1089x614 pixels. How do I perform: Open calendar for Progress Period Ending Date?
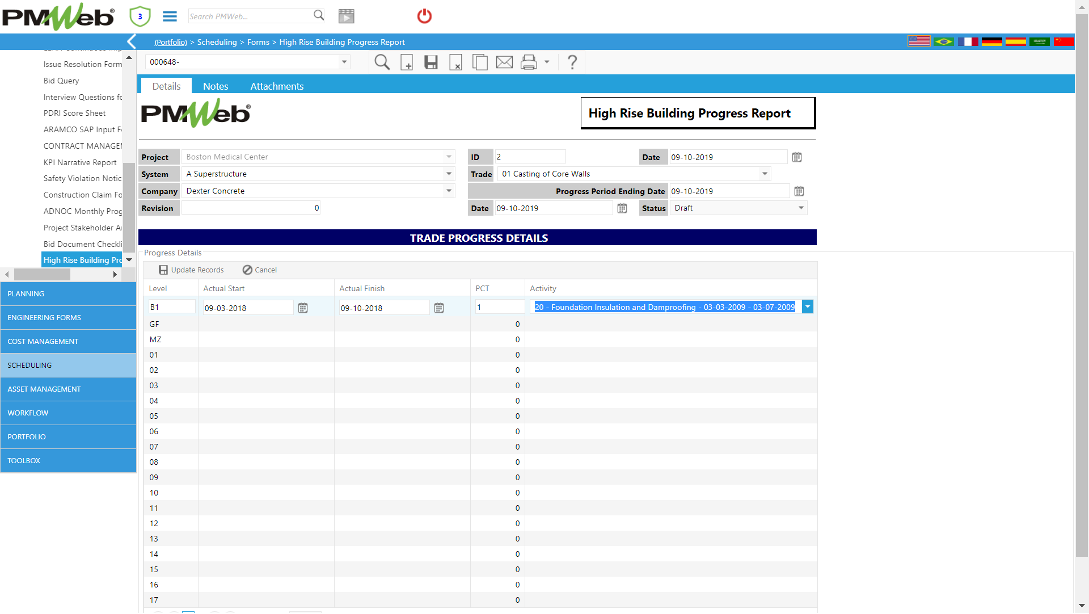pos(799,191)
